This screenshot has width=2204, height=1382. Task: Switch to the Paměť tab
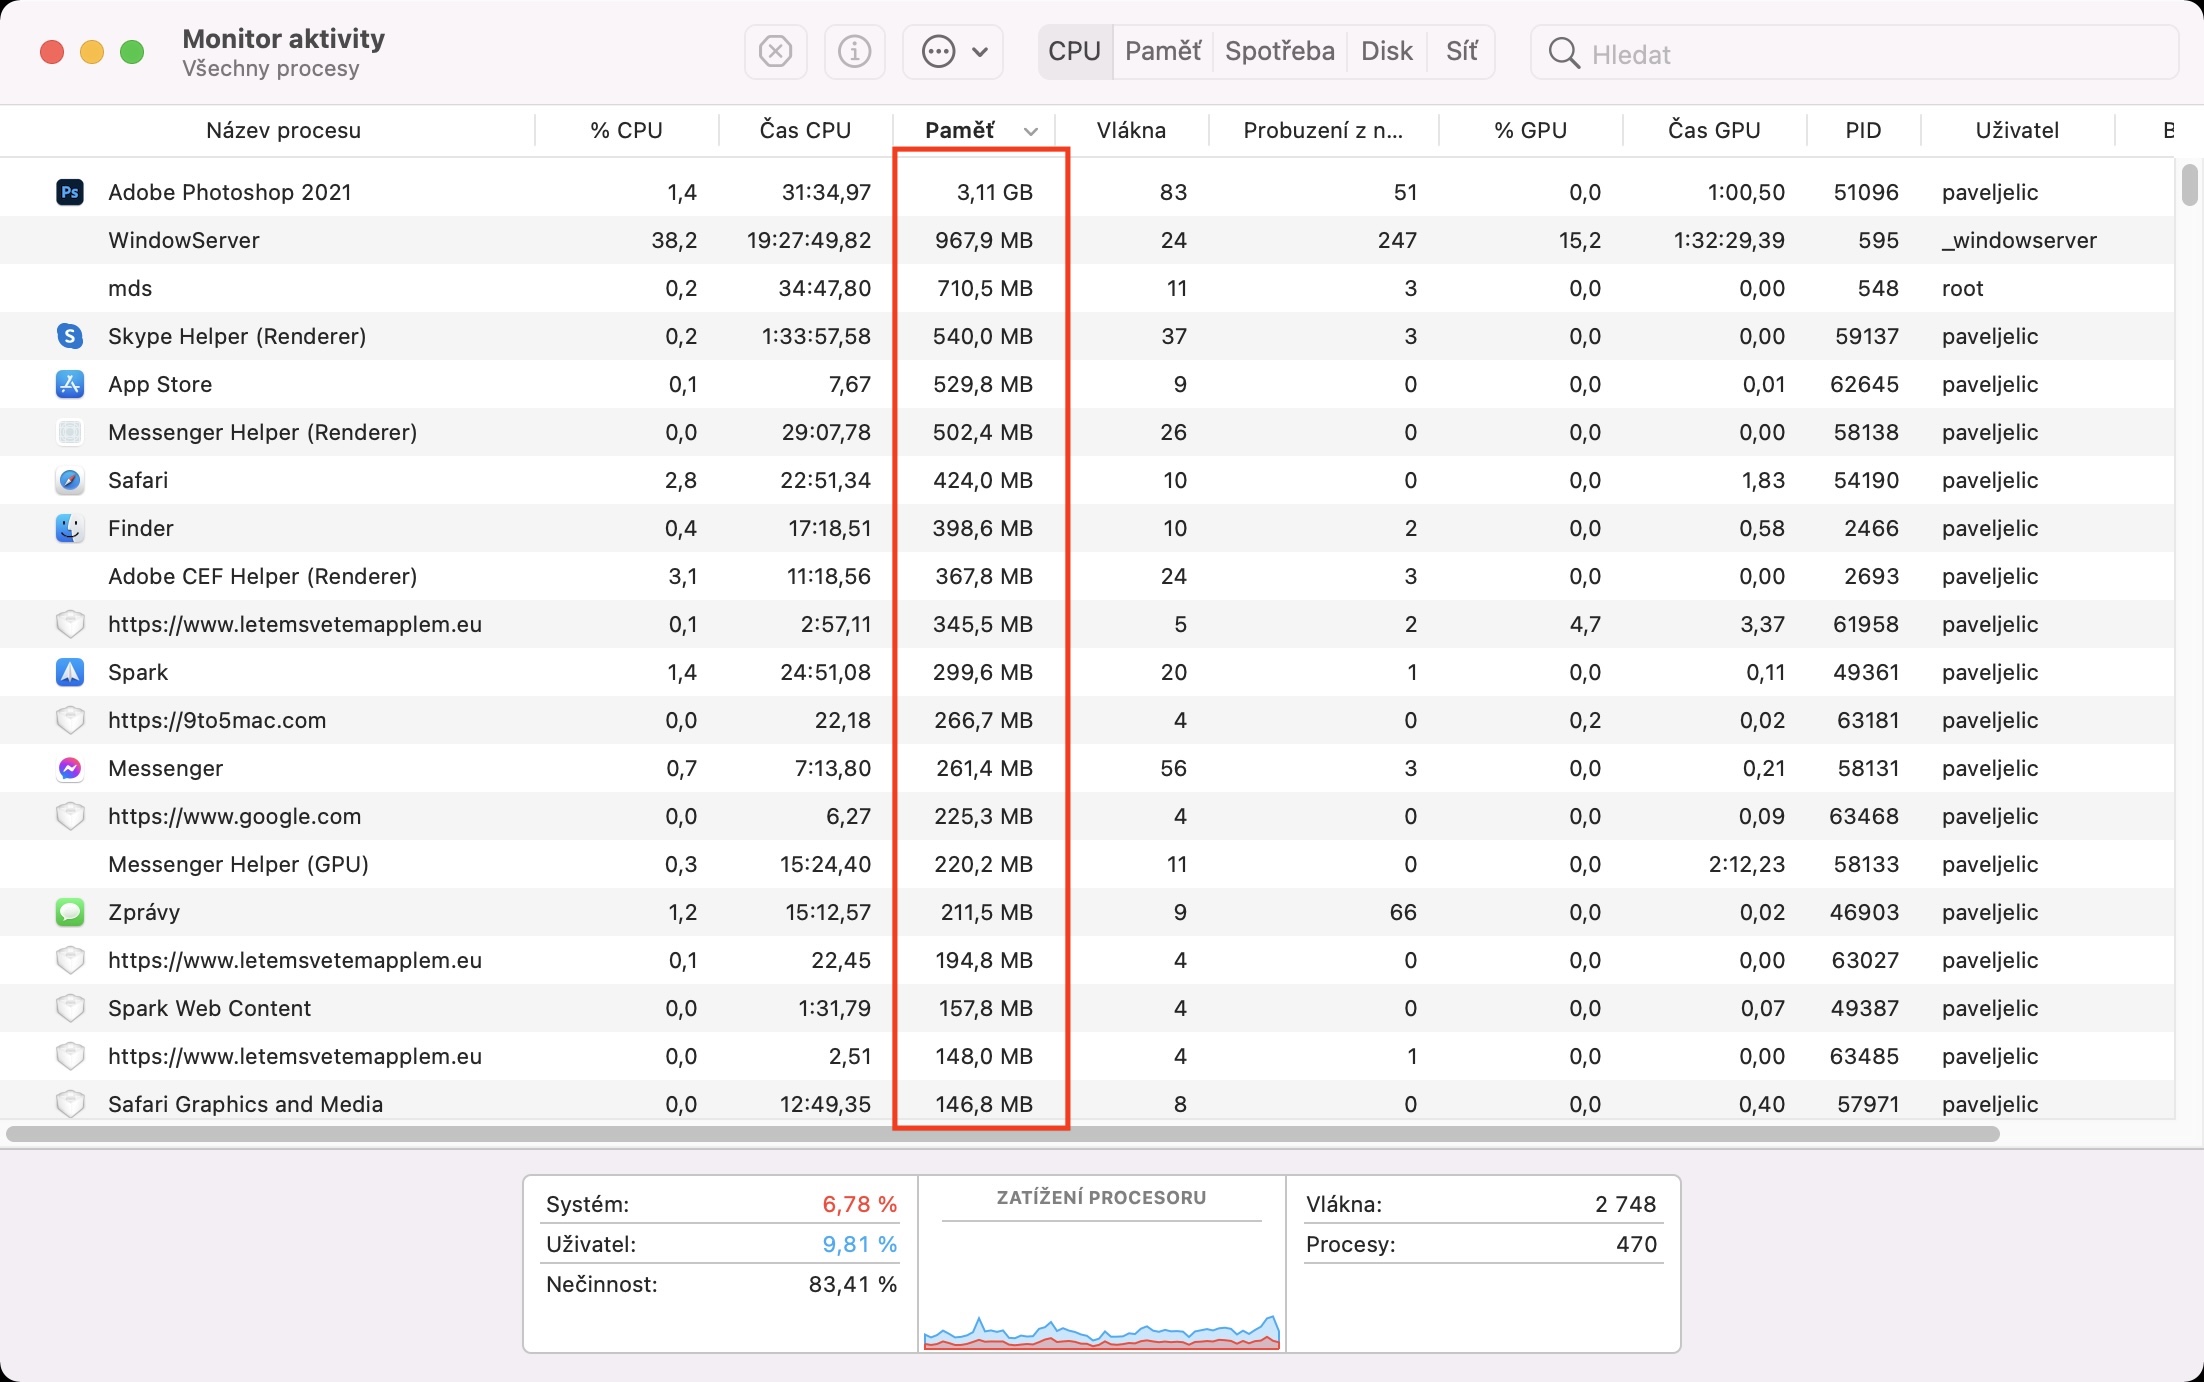click(1162, 52)
